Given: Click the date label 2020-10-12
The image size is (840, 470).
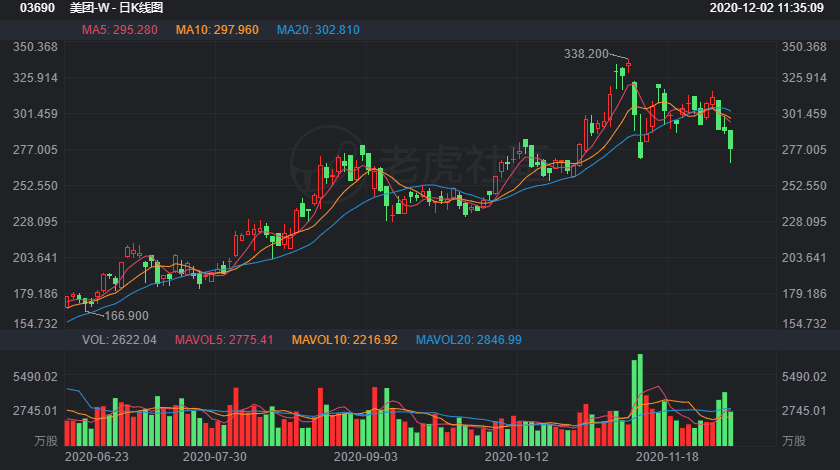Looking at the screenshot, I should point(516,457).
